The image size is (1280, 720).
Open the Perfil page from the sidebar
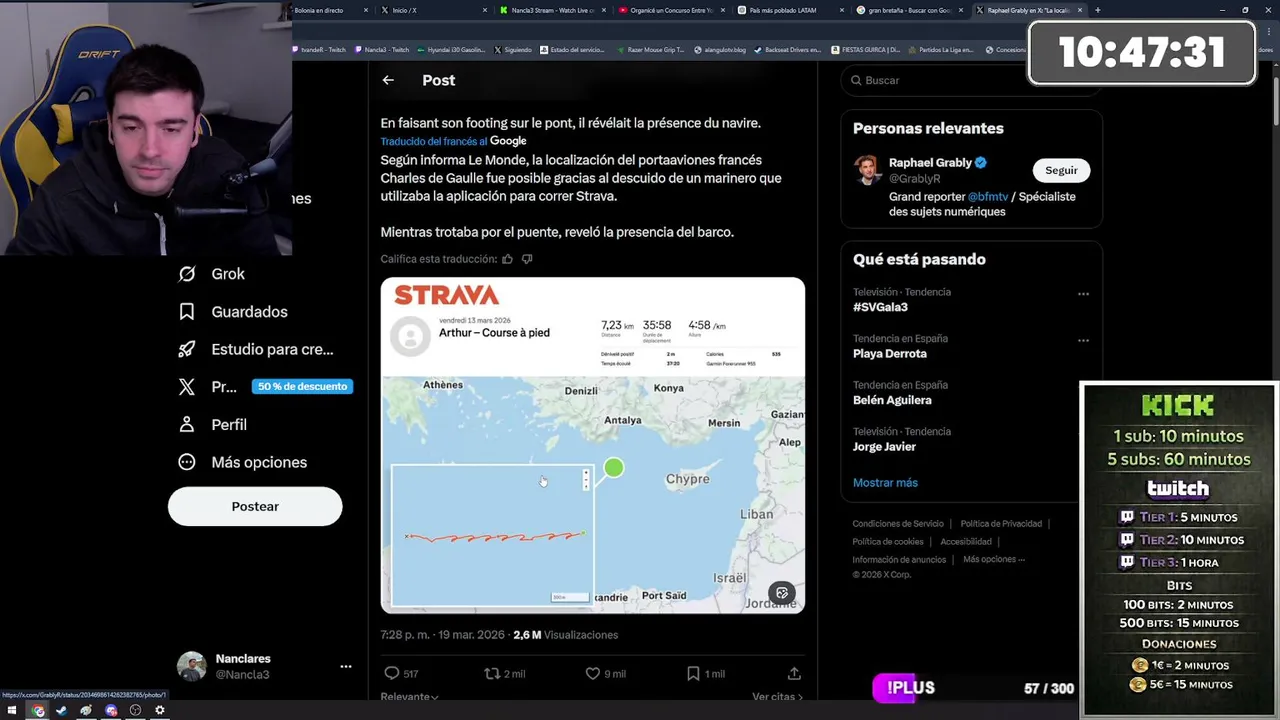pyautogui.click(x=212, y=424)
